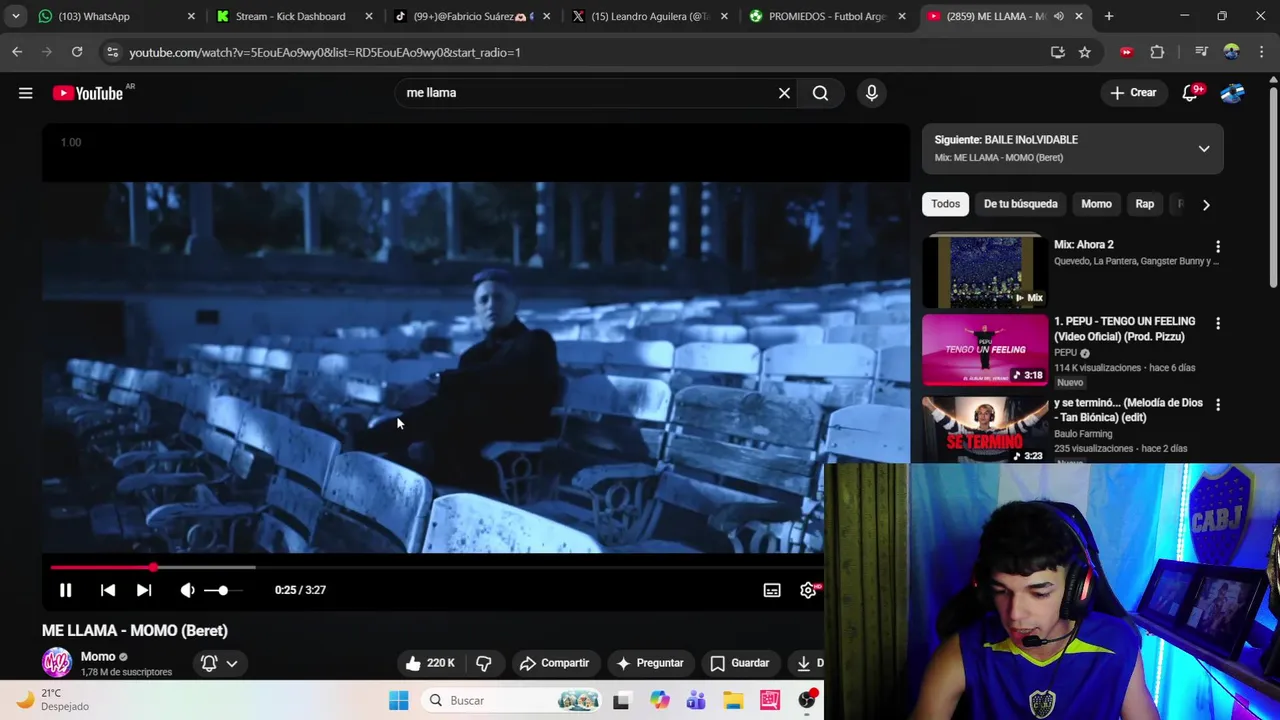The image size is (1280, 720).
Task: Open y se terminó... video title
Action: 1128,410
